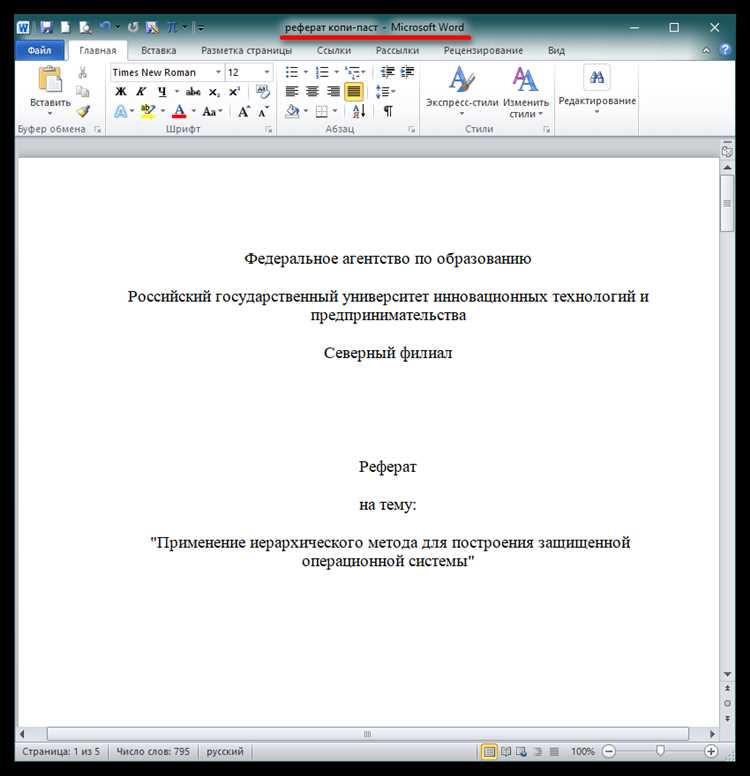Click the zoom slider handle

(659, 751)
